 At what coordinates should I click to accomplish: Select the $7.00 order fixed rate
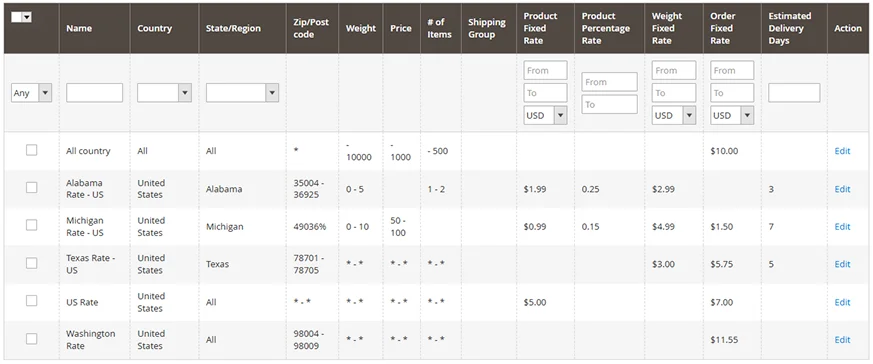(722, 302)
